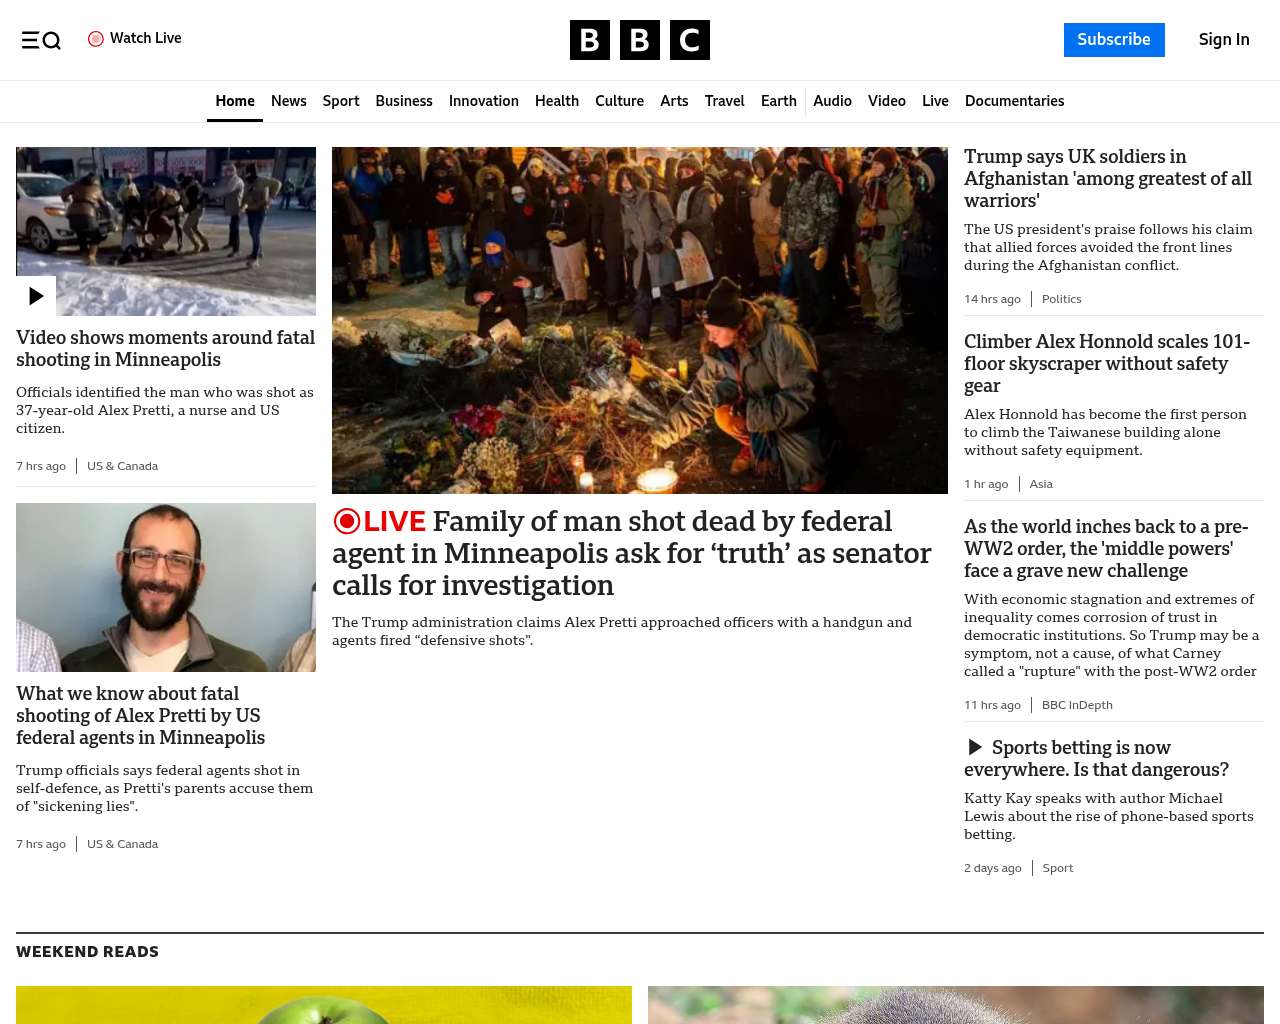Switch to the Business section
Image resolution: width=1280 pixels, height=1024 pixels.
(404, 101)
